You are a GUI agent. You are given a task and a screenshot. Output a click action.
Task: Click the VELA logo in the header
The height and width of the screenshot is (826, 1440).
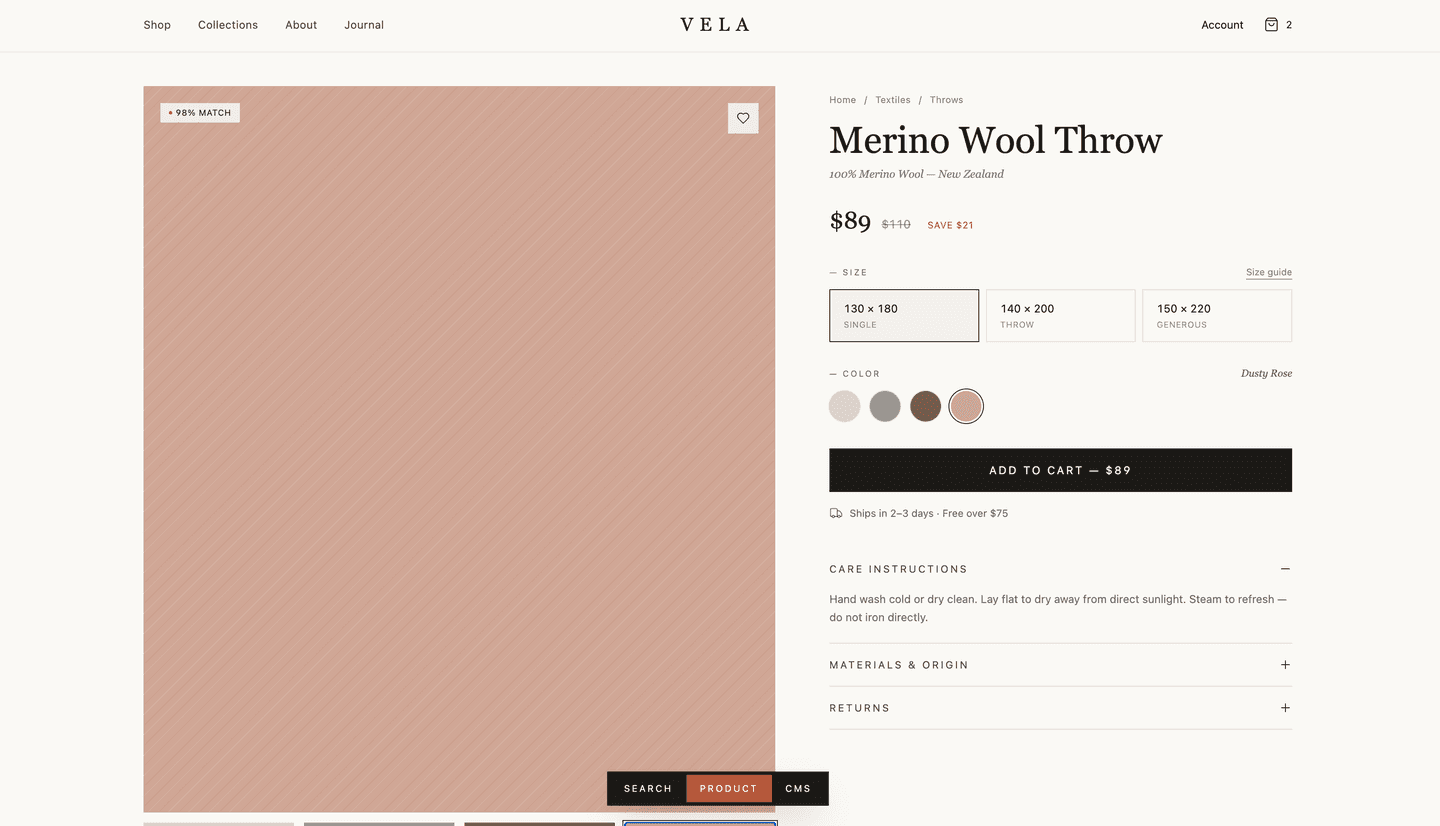click(714, 24)
